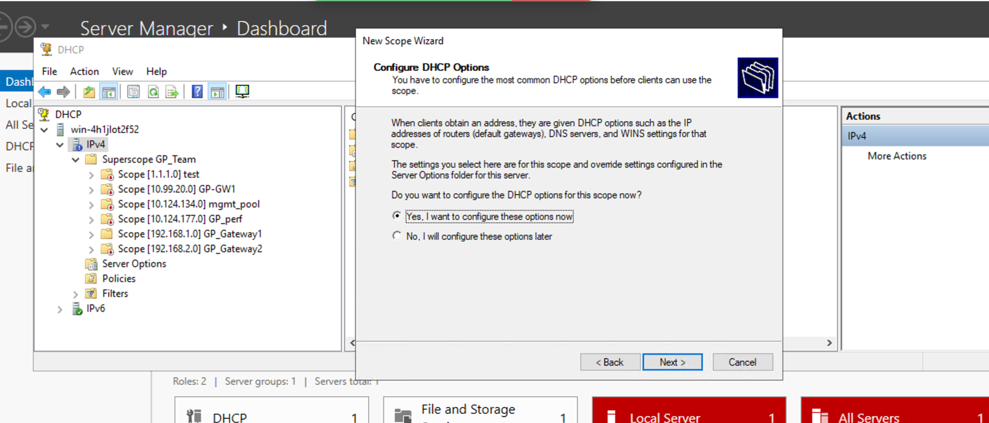Open the Action menu in DHCP
The height and width of the screenshot is (423, 989).
point(85,71)
